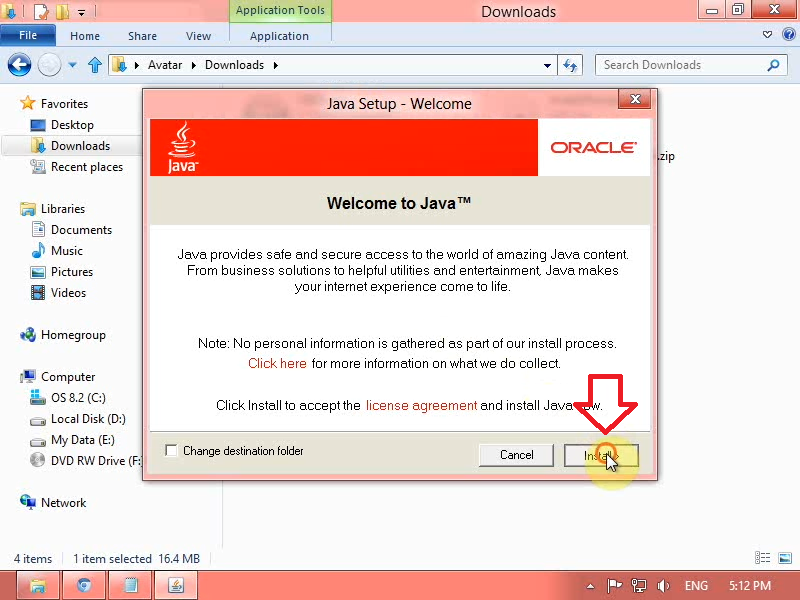The image size is (800, 600).
Task: Open Explorer Help question mark icon
Action: click(788, 34)
